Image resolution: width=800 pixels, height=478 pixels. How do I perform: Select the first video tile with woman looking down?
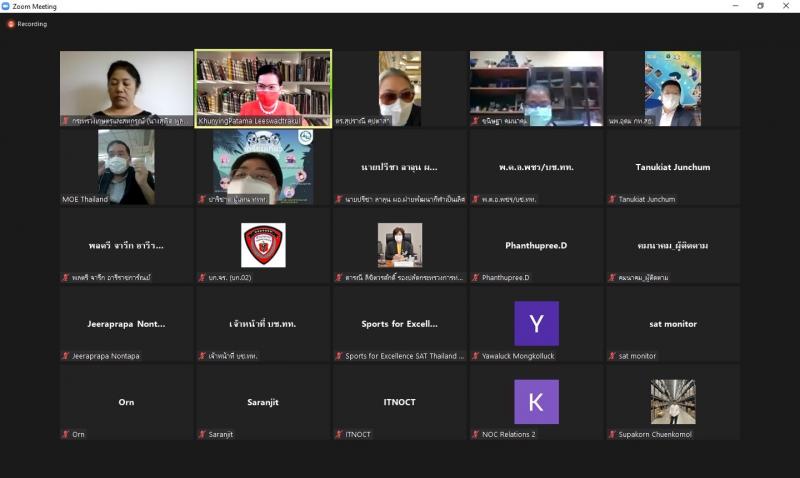127,88
